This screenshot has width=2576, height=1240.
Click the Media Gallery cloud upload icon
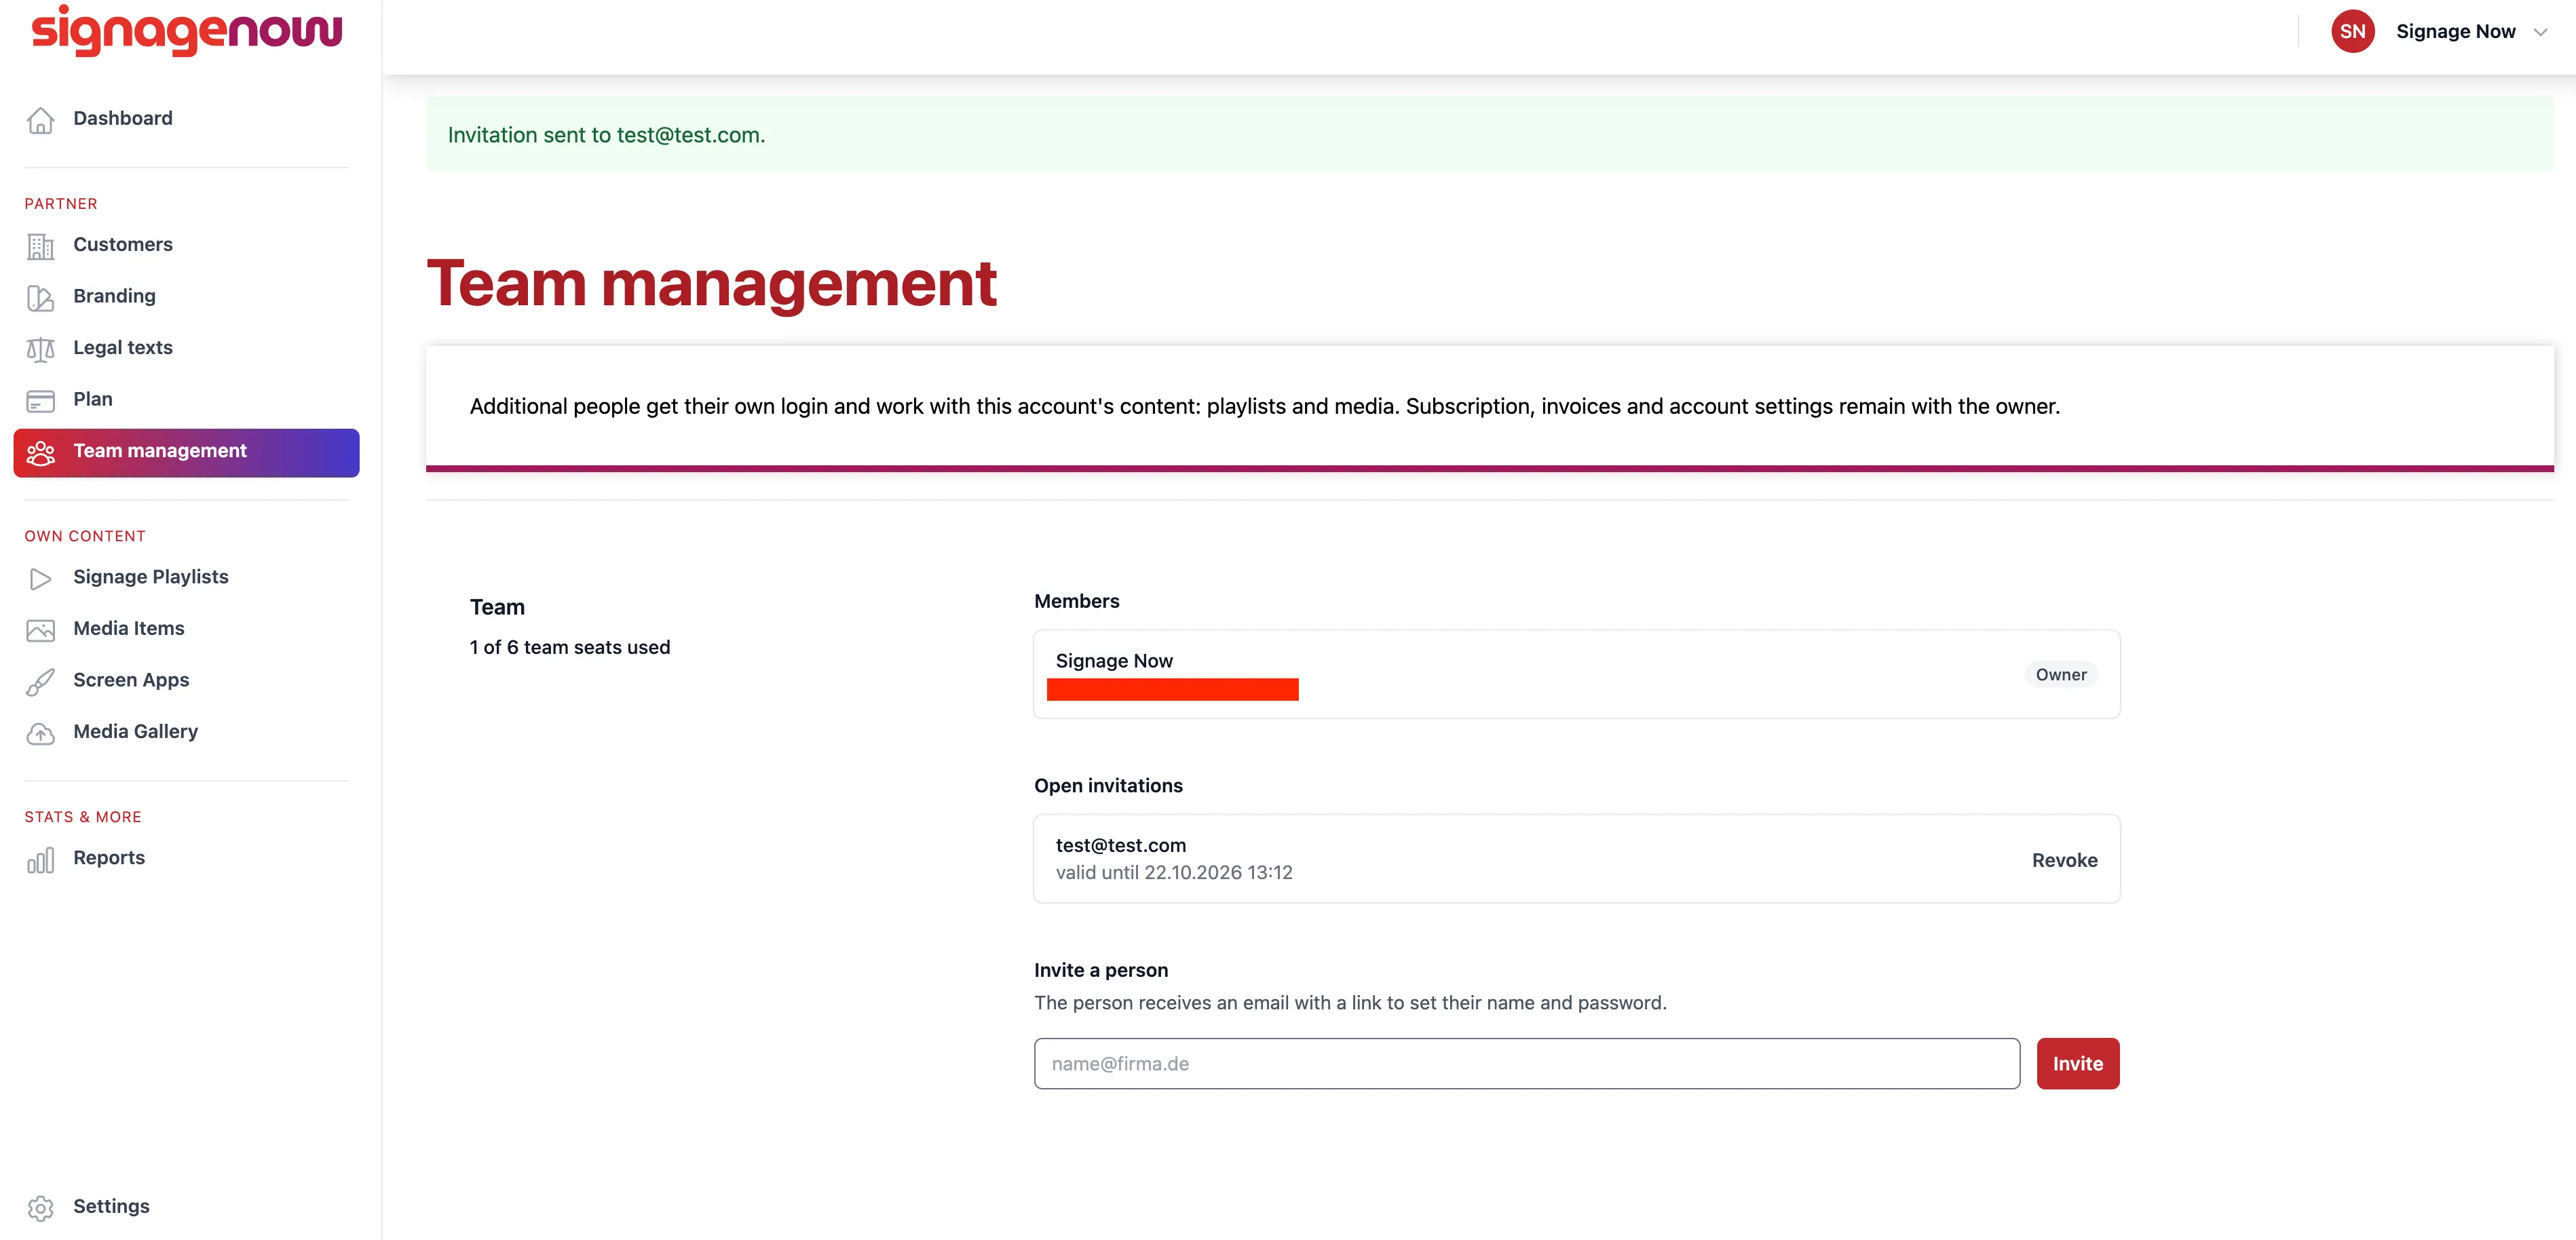[40, 733]
